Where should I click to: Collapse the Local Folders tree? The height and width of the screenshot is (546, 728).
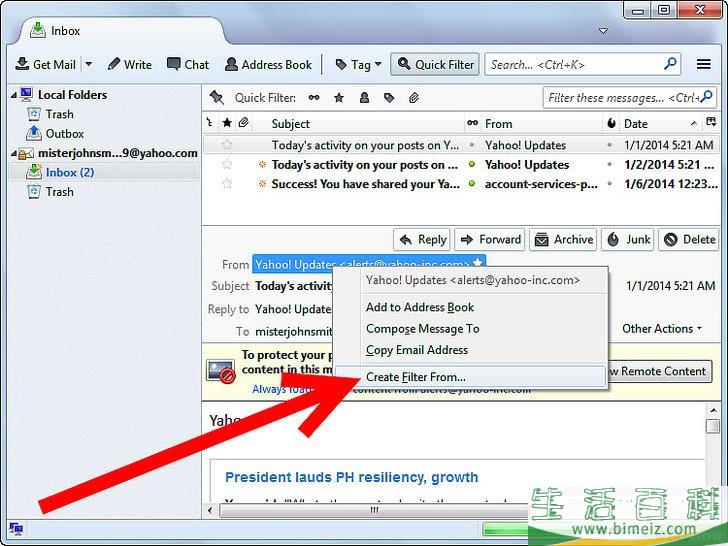tap(13, 95)
